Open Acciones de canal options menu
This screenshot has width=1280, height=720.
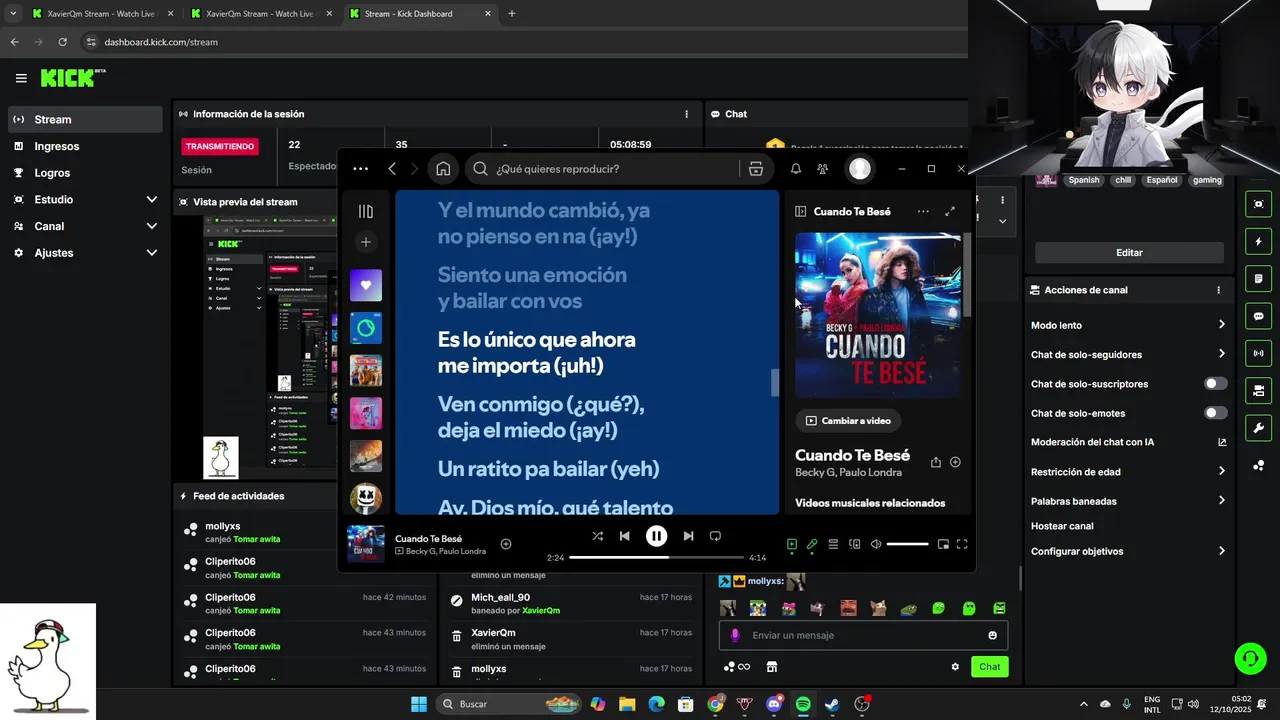coord(1218,290)
